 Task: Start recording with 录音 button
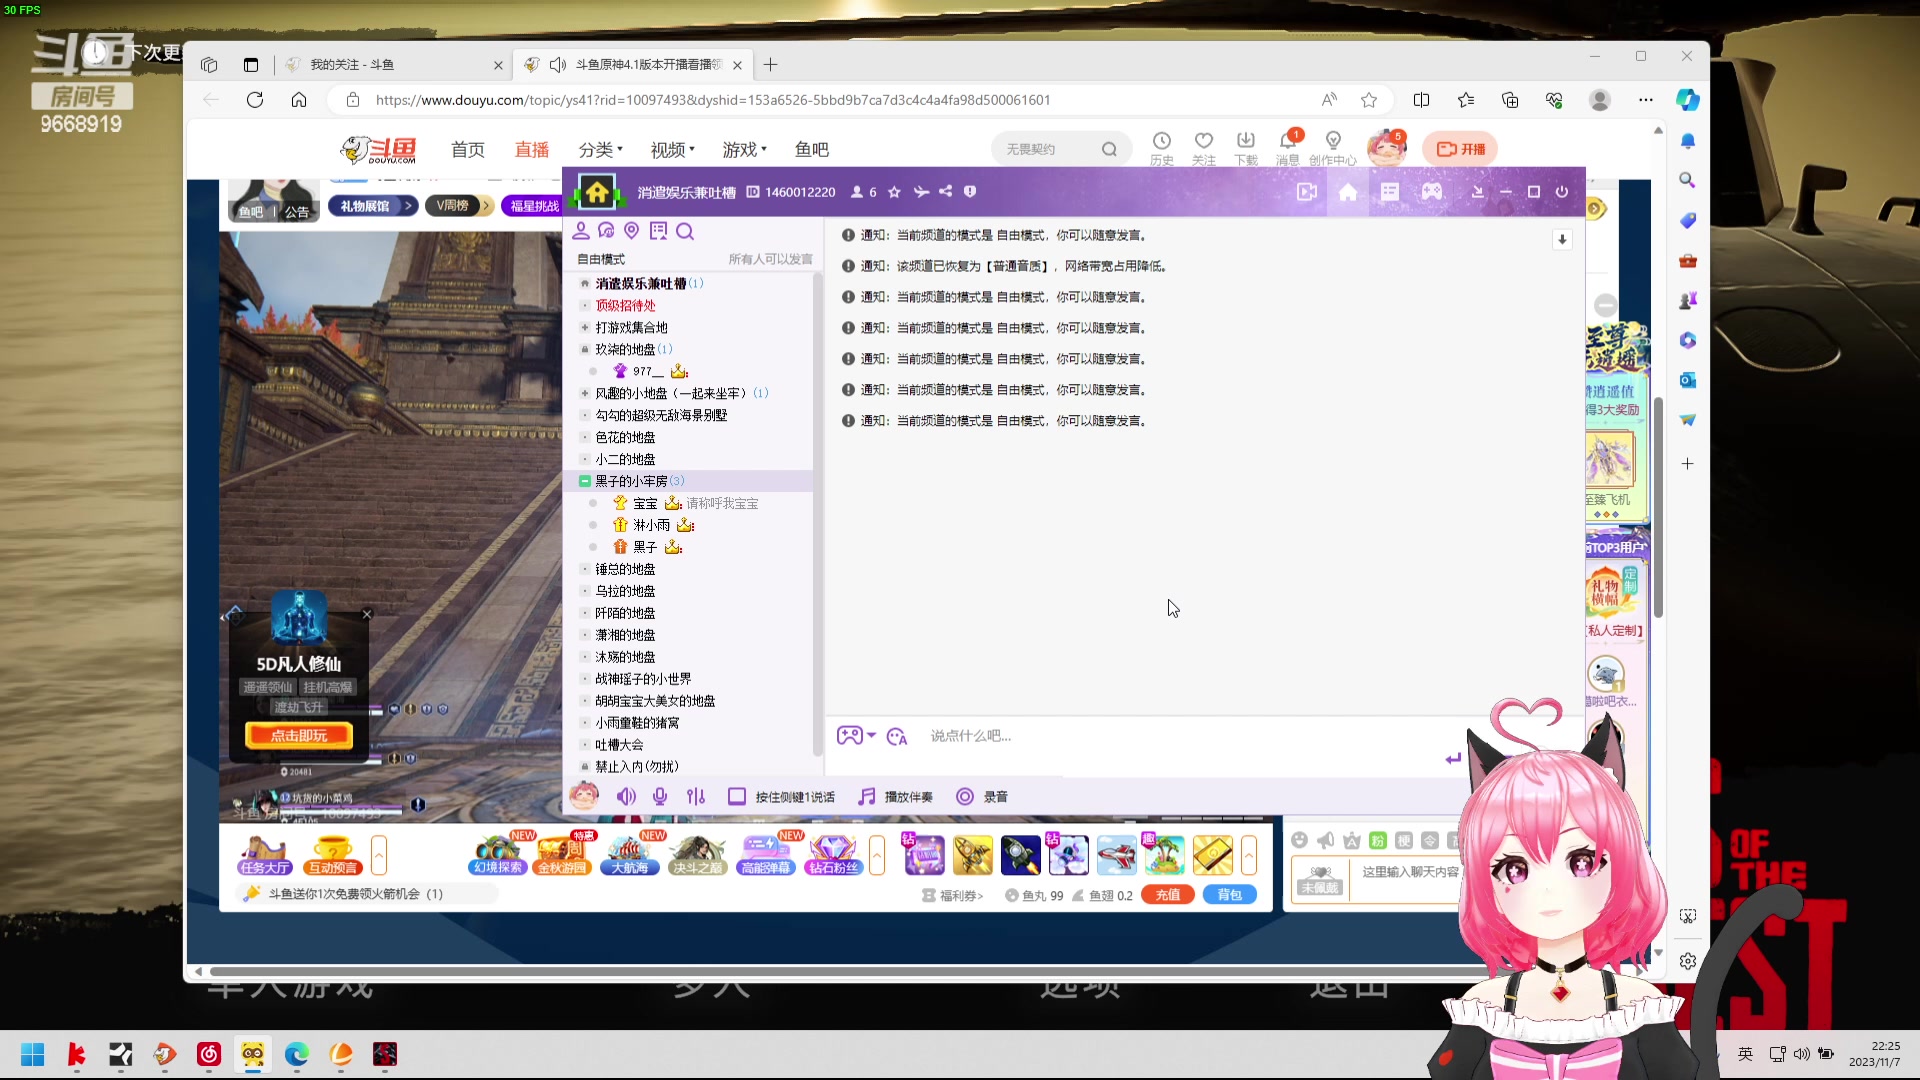(x=982, y=797)
